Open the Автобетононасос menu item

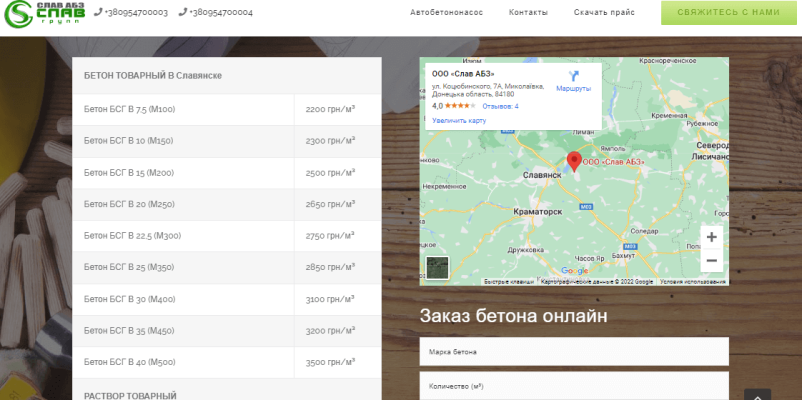[447, 13]
